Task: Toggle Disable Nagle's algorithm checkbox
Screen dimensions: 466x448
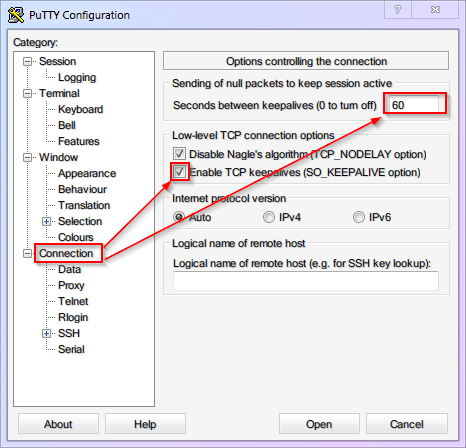Action: tap(179, 154)
